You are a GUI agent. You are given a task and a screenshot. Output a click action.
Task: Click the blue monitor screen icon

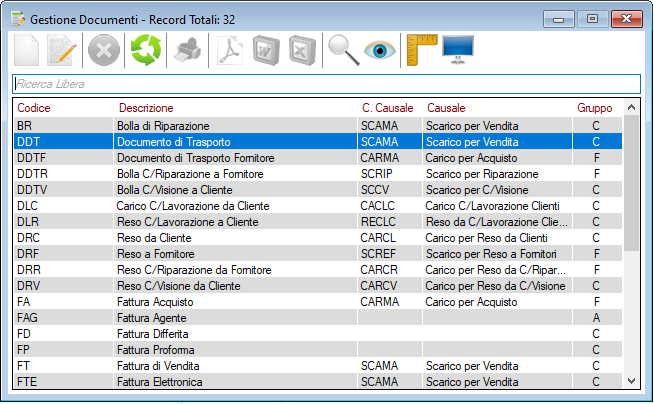[x=458, y=50]
